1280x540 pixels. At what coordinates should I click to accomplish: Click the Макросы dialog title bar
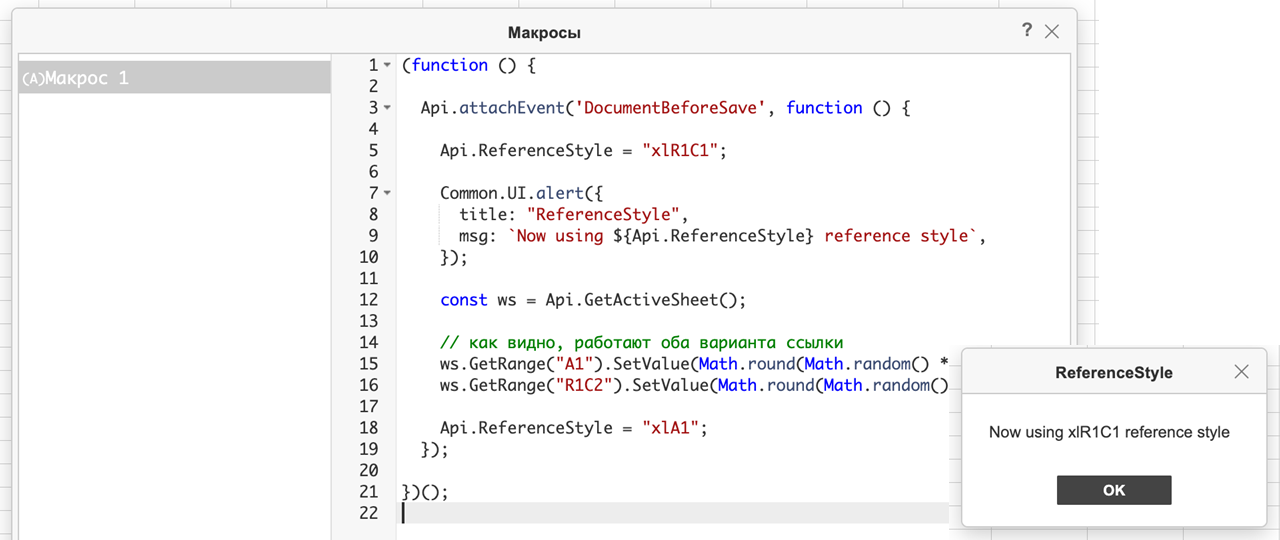click(544, 33)
